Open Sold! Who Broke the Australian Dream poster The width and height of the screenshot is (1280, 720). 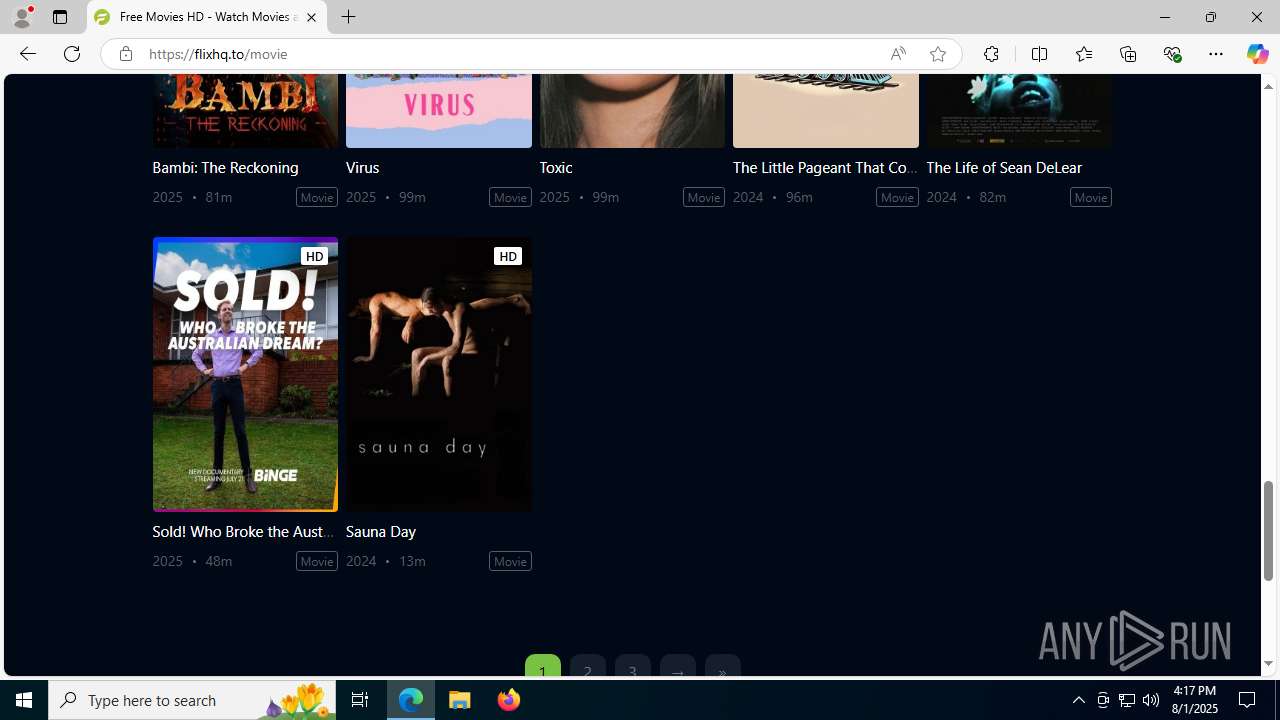click(x=245, y=374)
